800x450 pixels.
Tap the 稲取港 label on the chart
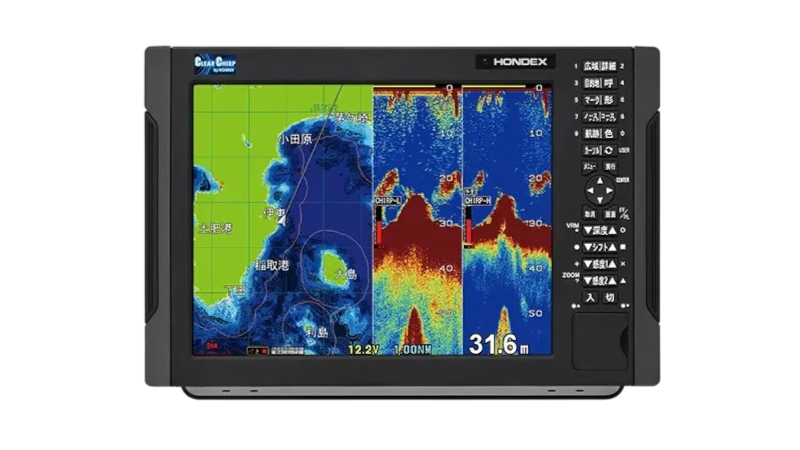[x=272, y=265]
